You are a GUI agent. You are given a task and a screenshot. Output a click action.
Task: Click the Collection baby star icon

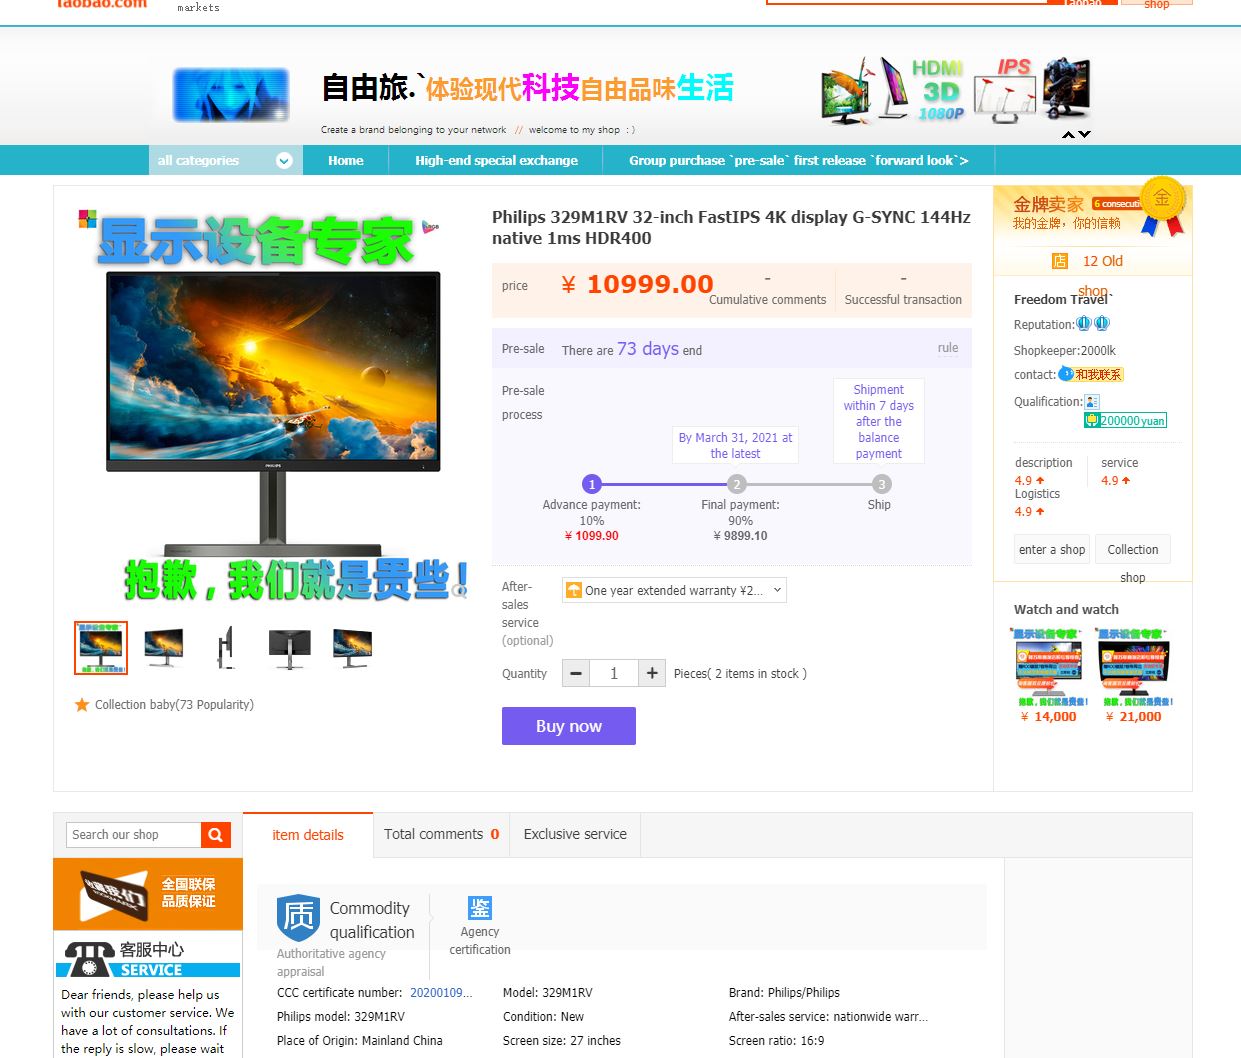pyautogui.click(x=82, y=705)
